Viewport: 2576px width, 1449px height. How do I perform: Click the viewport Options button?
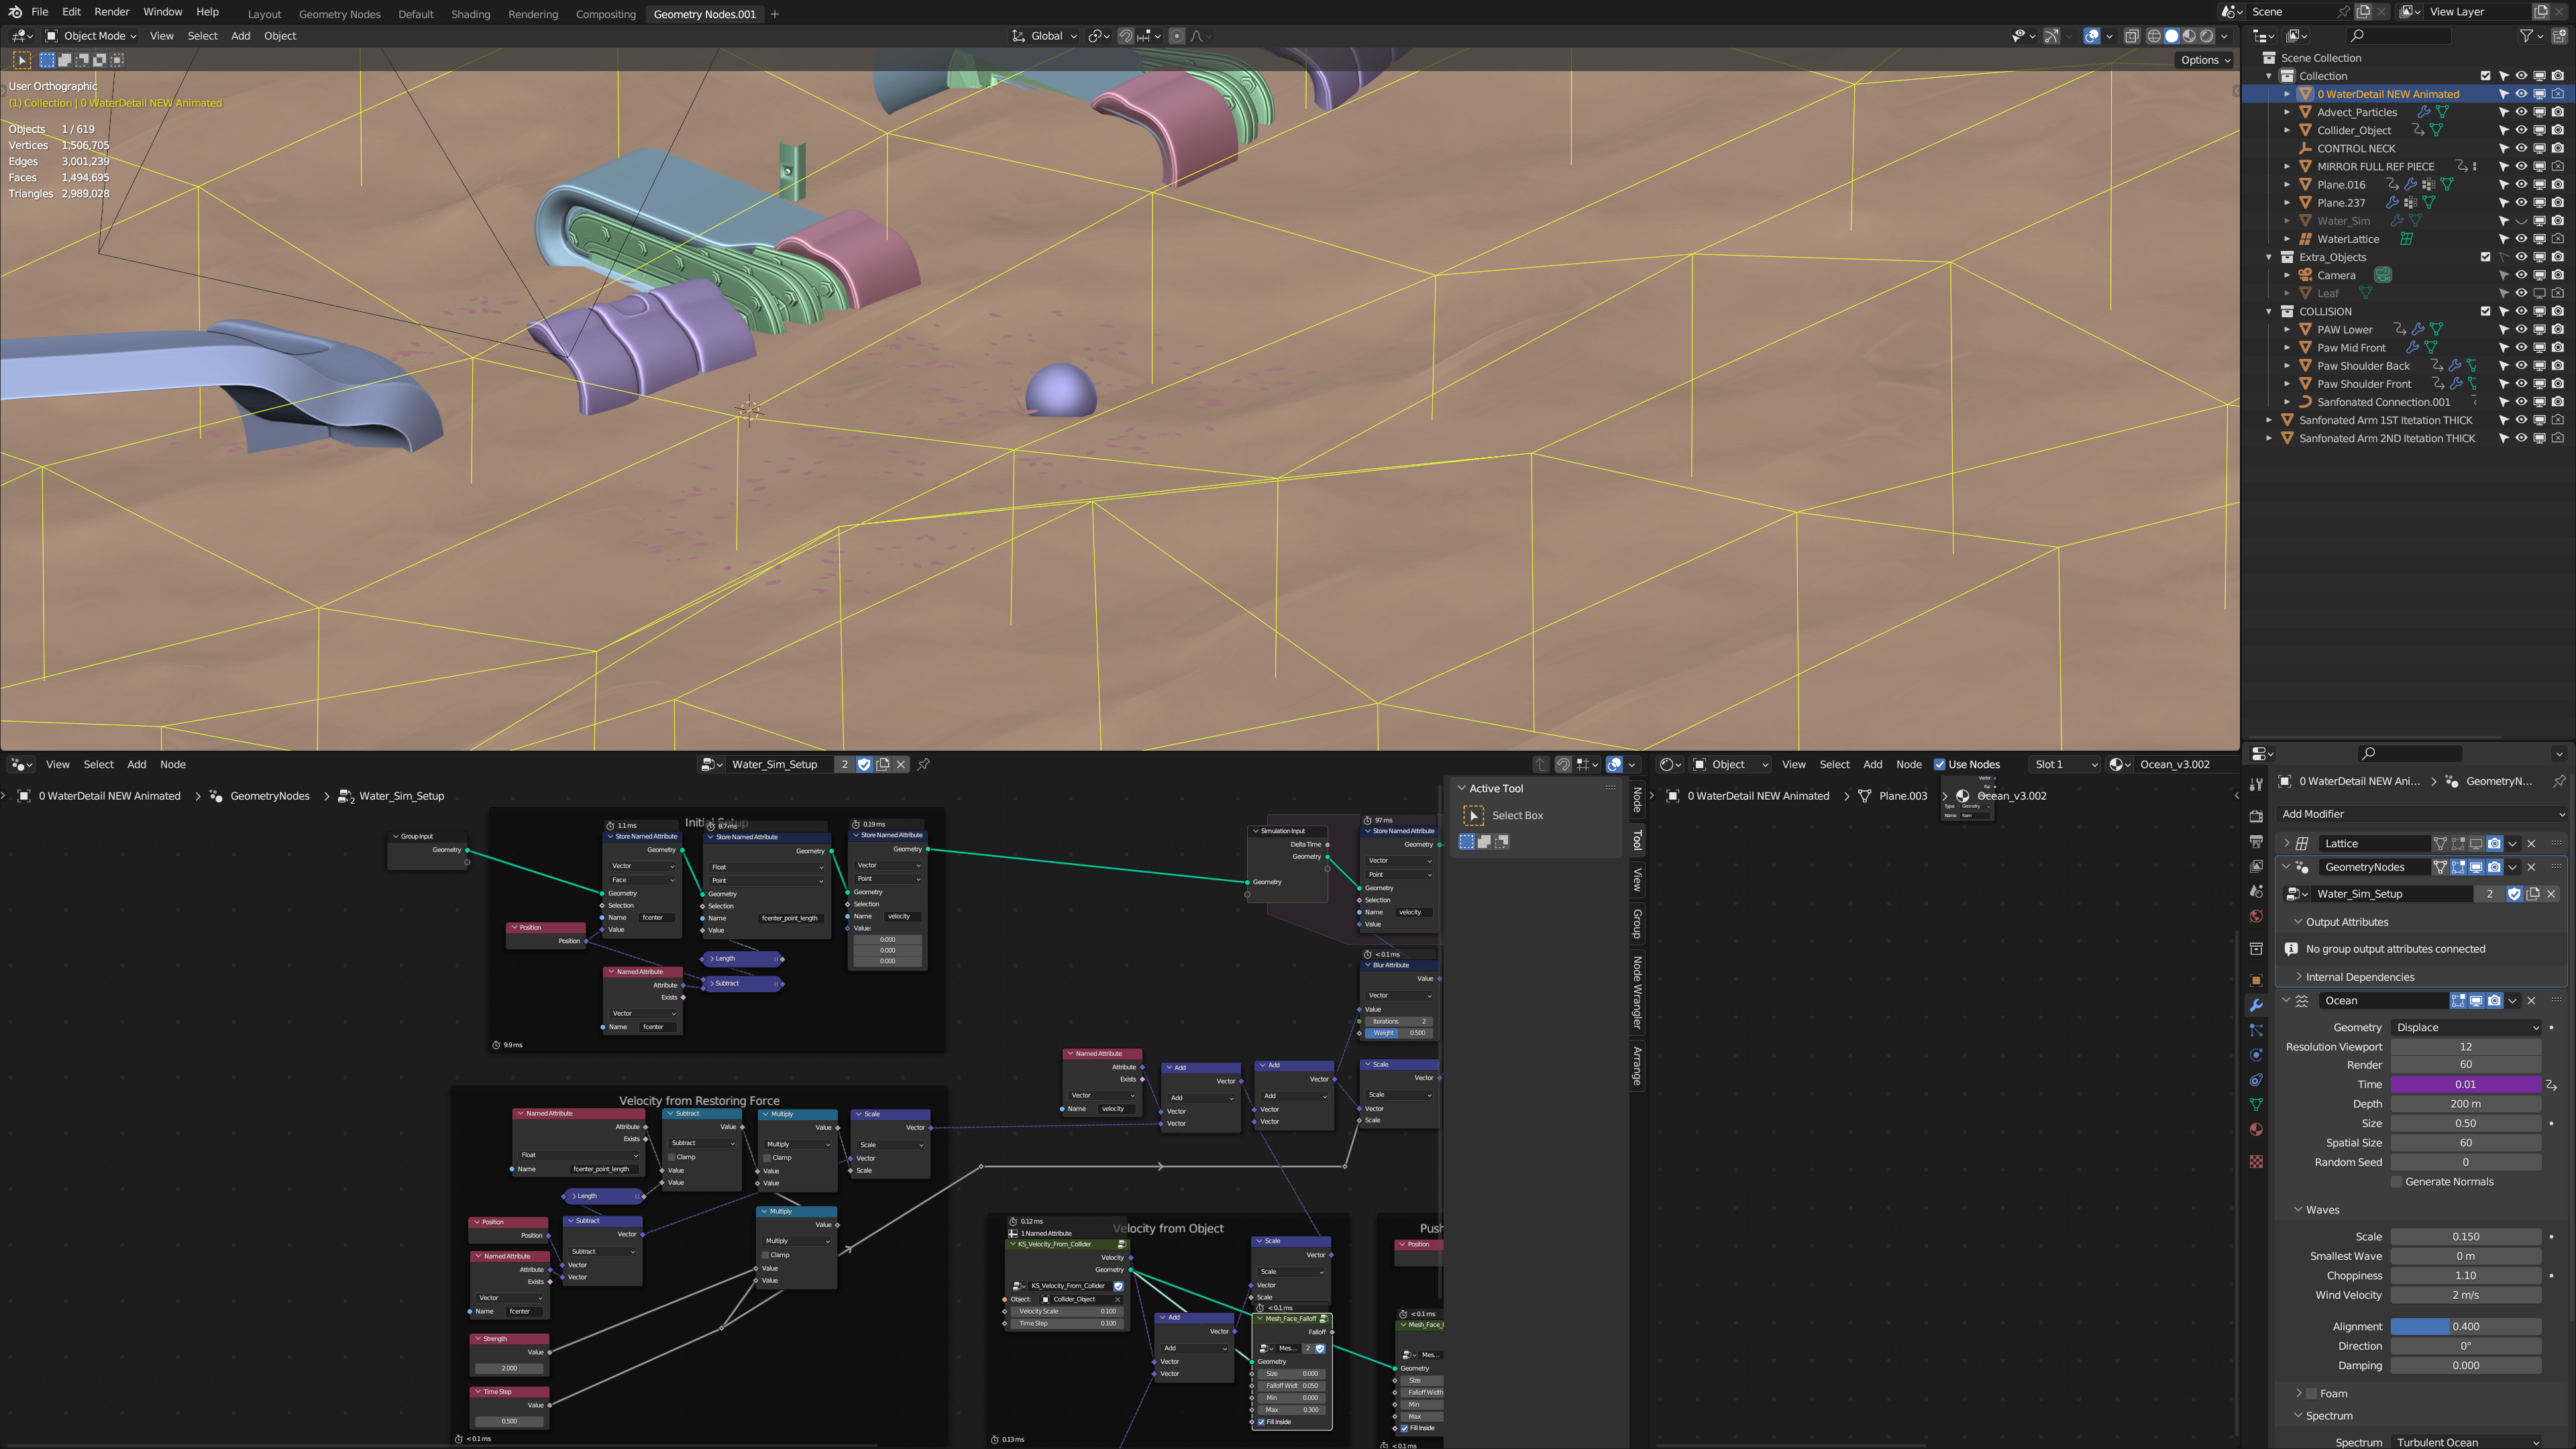(x=2205, y=60)
